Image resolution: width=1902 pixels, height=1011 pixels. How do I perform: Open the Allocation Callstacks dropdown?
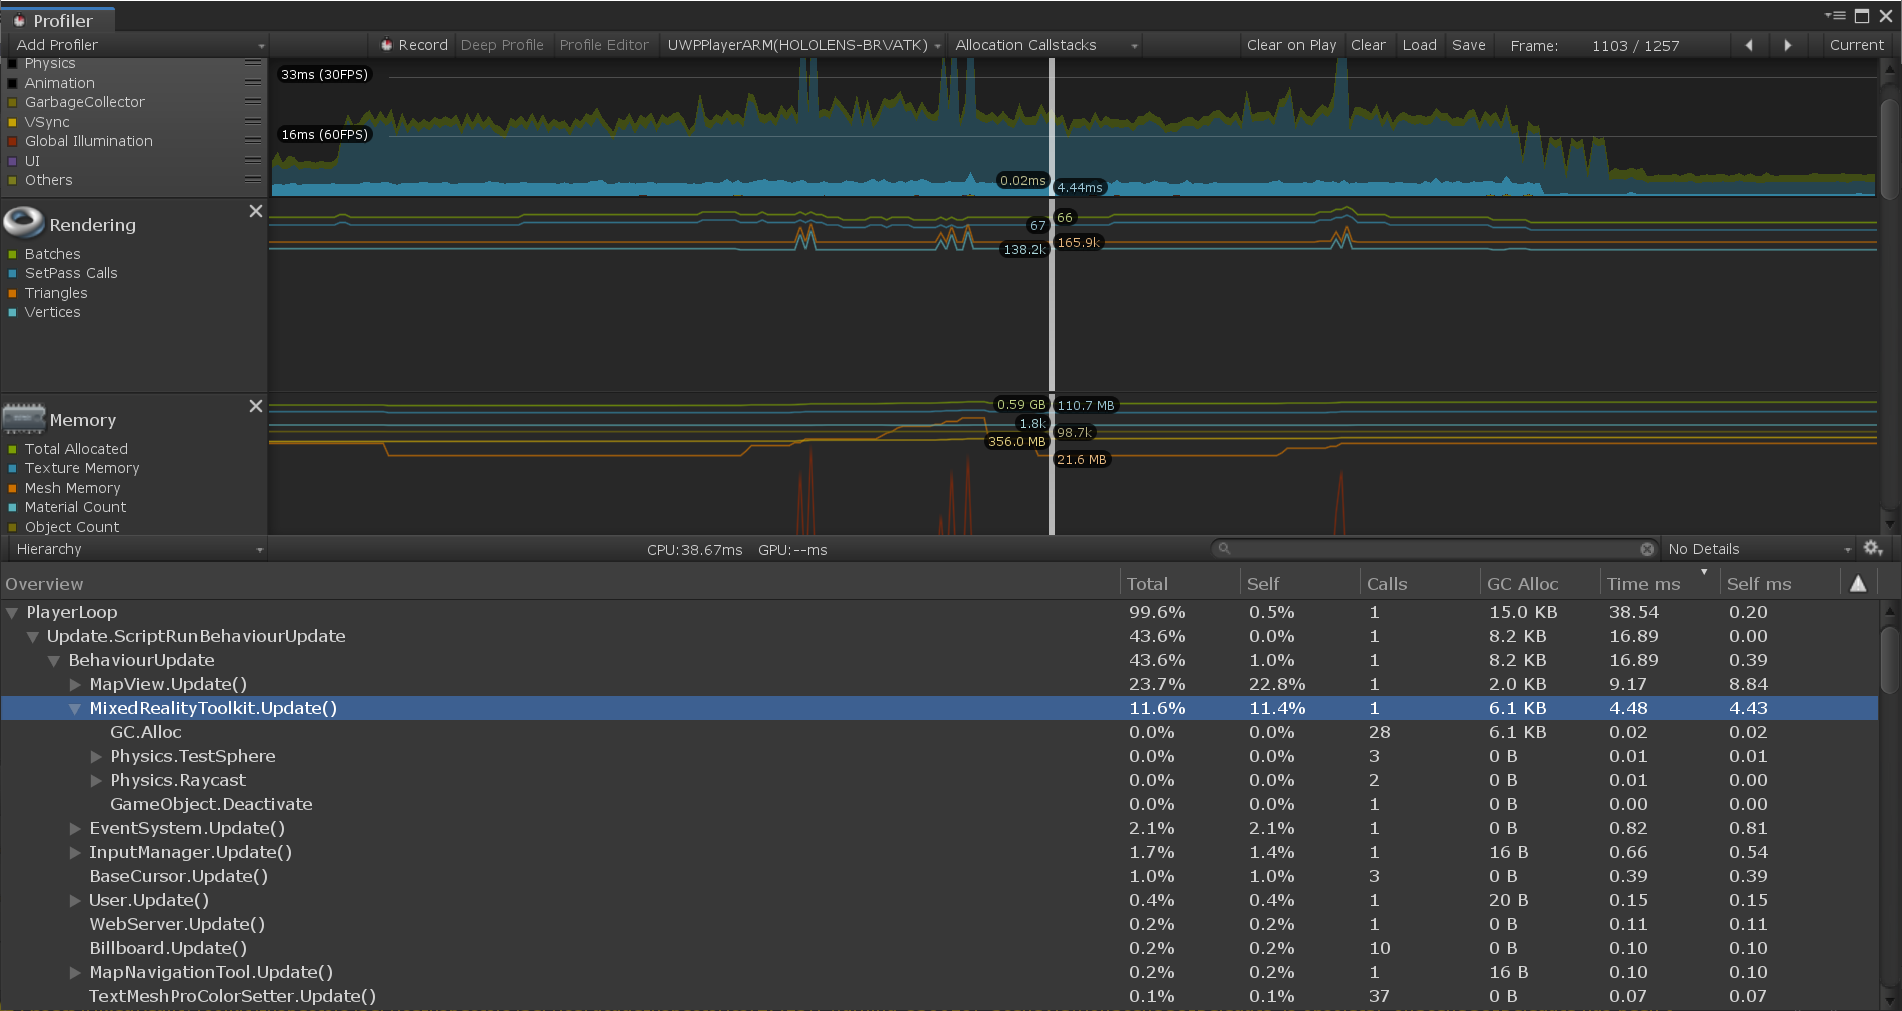(x=1045, y=45)
